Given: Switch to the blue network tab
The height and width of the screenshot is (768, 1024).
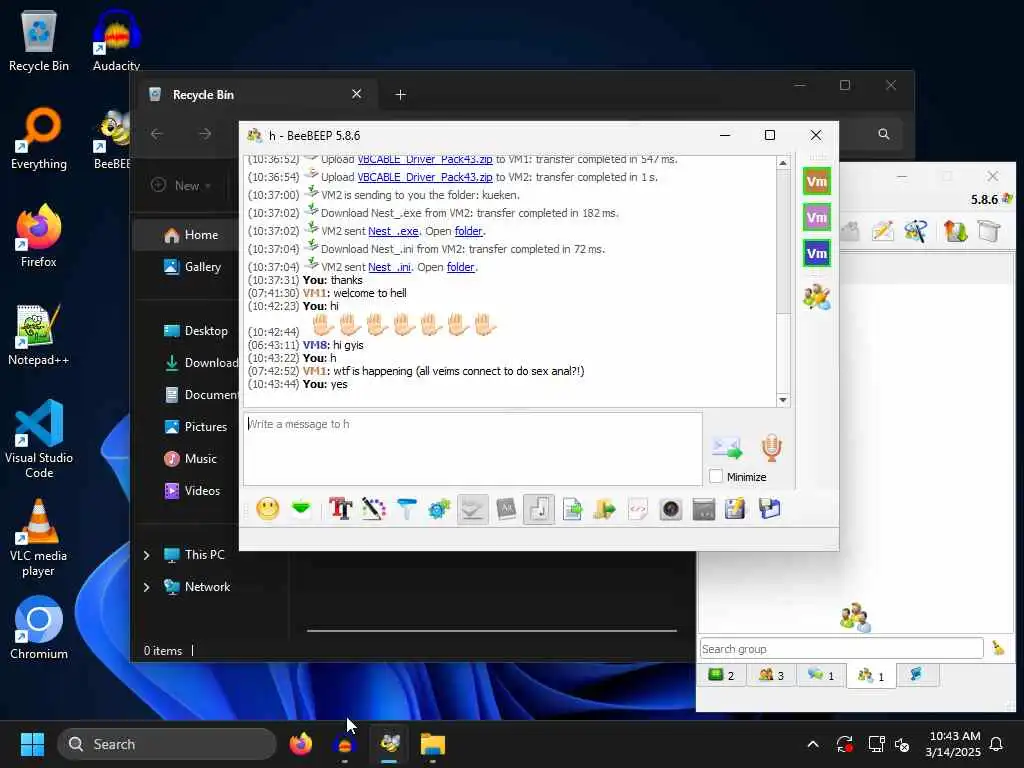Looking at the screenshot, I should pyautogui.click(x=917, y=675).
